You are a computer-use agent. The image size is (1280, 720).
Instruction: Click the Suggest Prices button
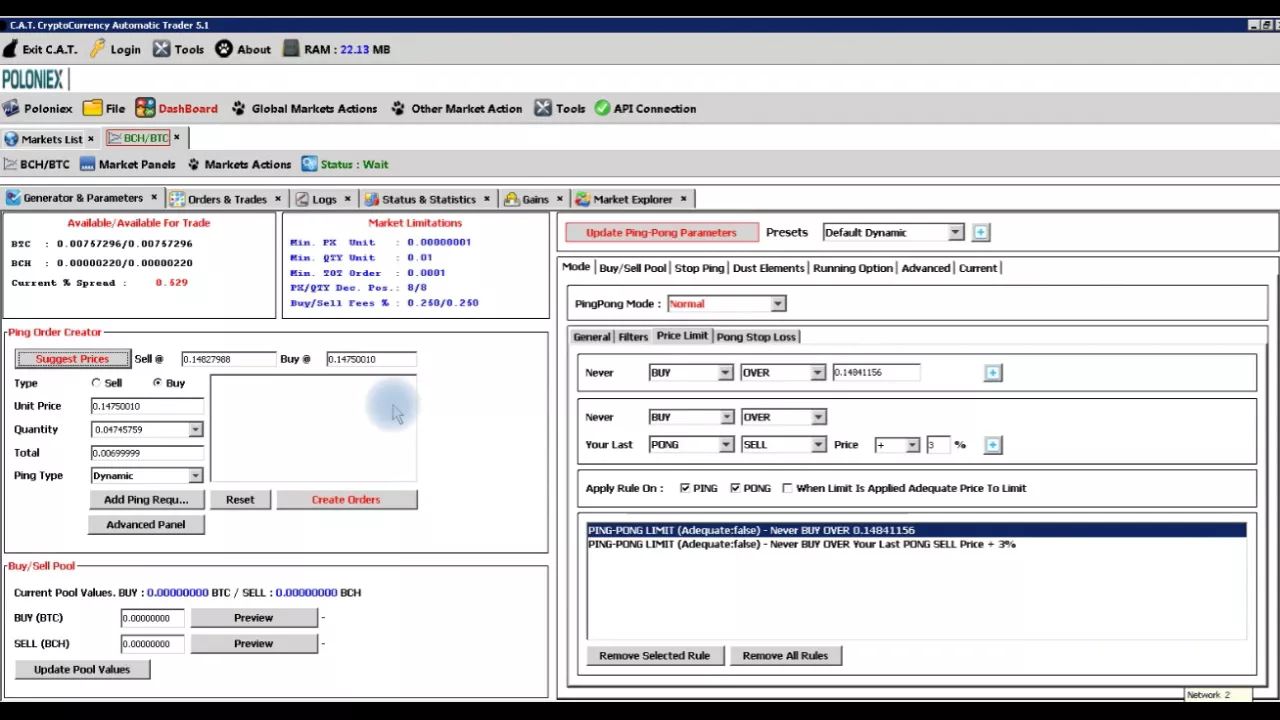pos(72,359)
